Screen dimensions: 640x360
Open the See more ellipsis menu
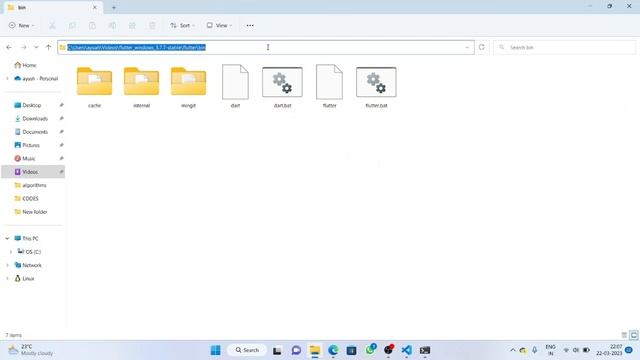[x=250, y=25]
